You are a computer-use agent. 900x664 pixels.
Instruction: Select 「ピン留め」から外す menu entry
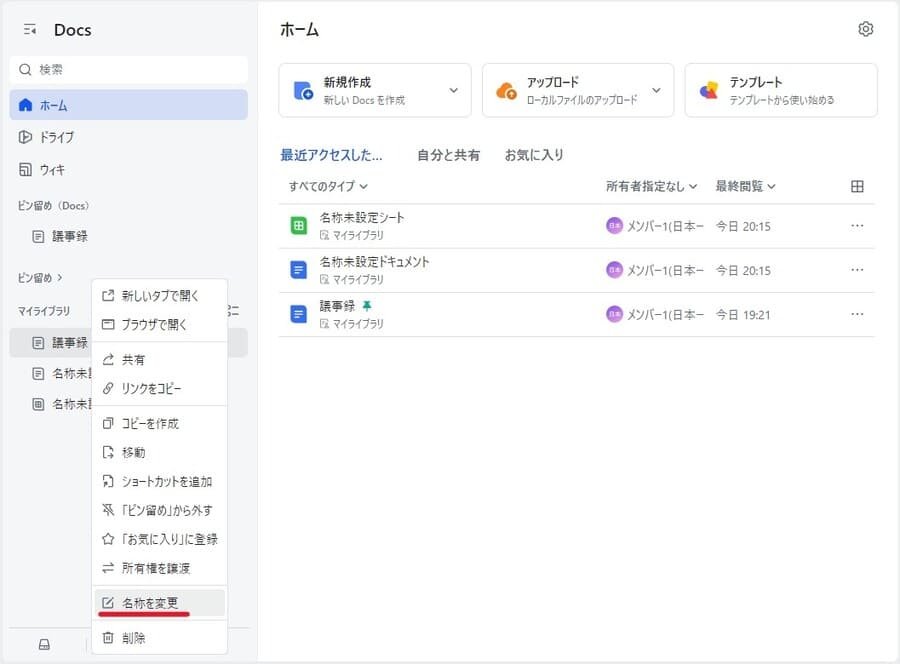click(167, 510)
